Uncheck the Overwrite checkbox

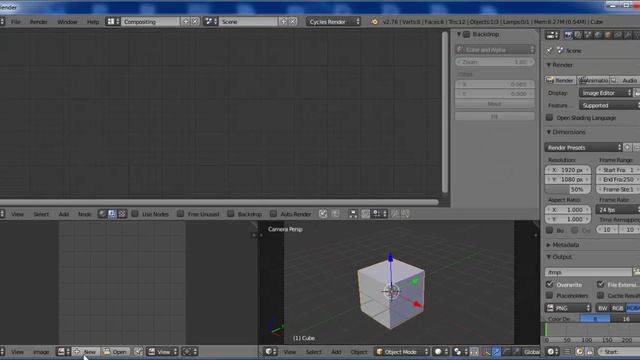click(x=549, y=284)
